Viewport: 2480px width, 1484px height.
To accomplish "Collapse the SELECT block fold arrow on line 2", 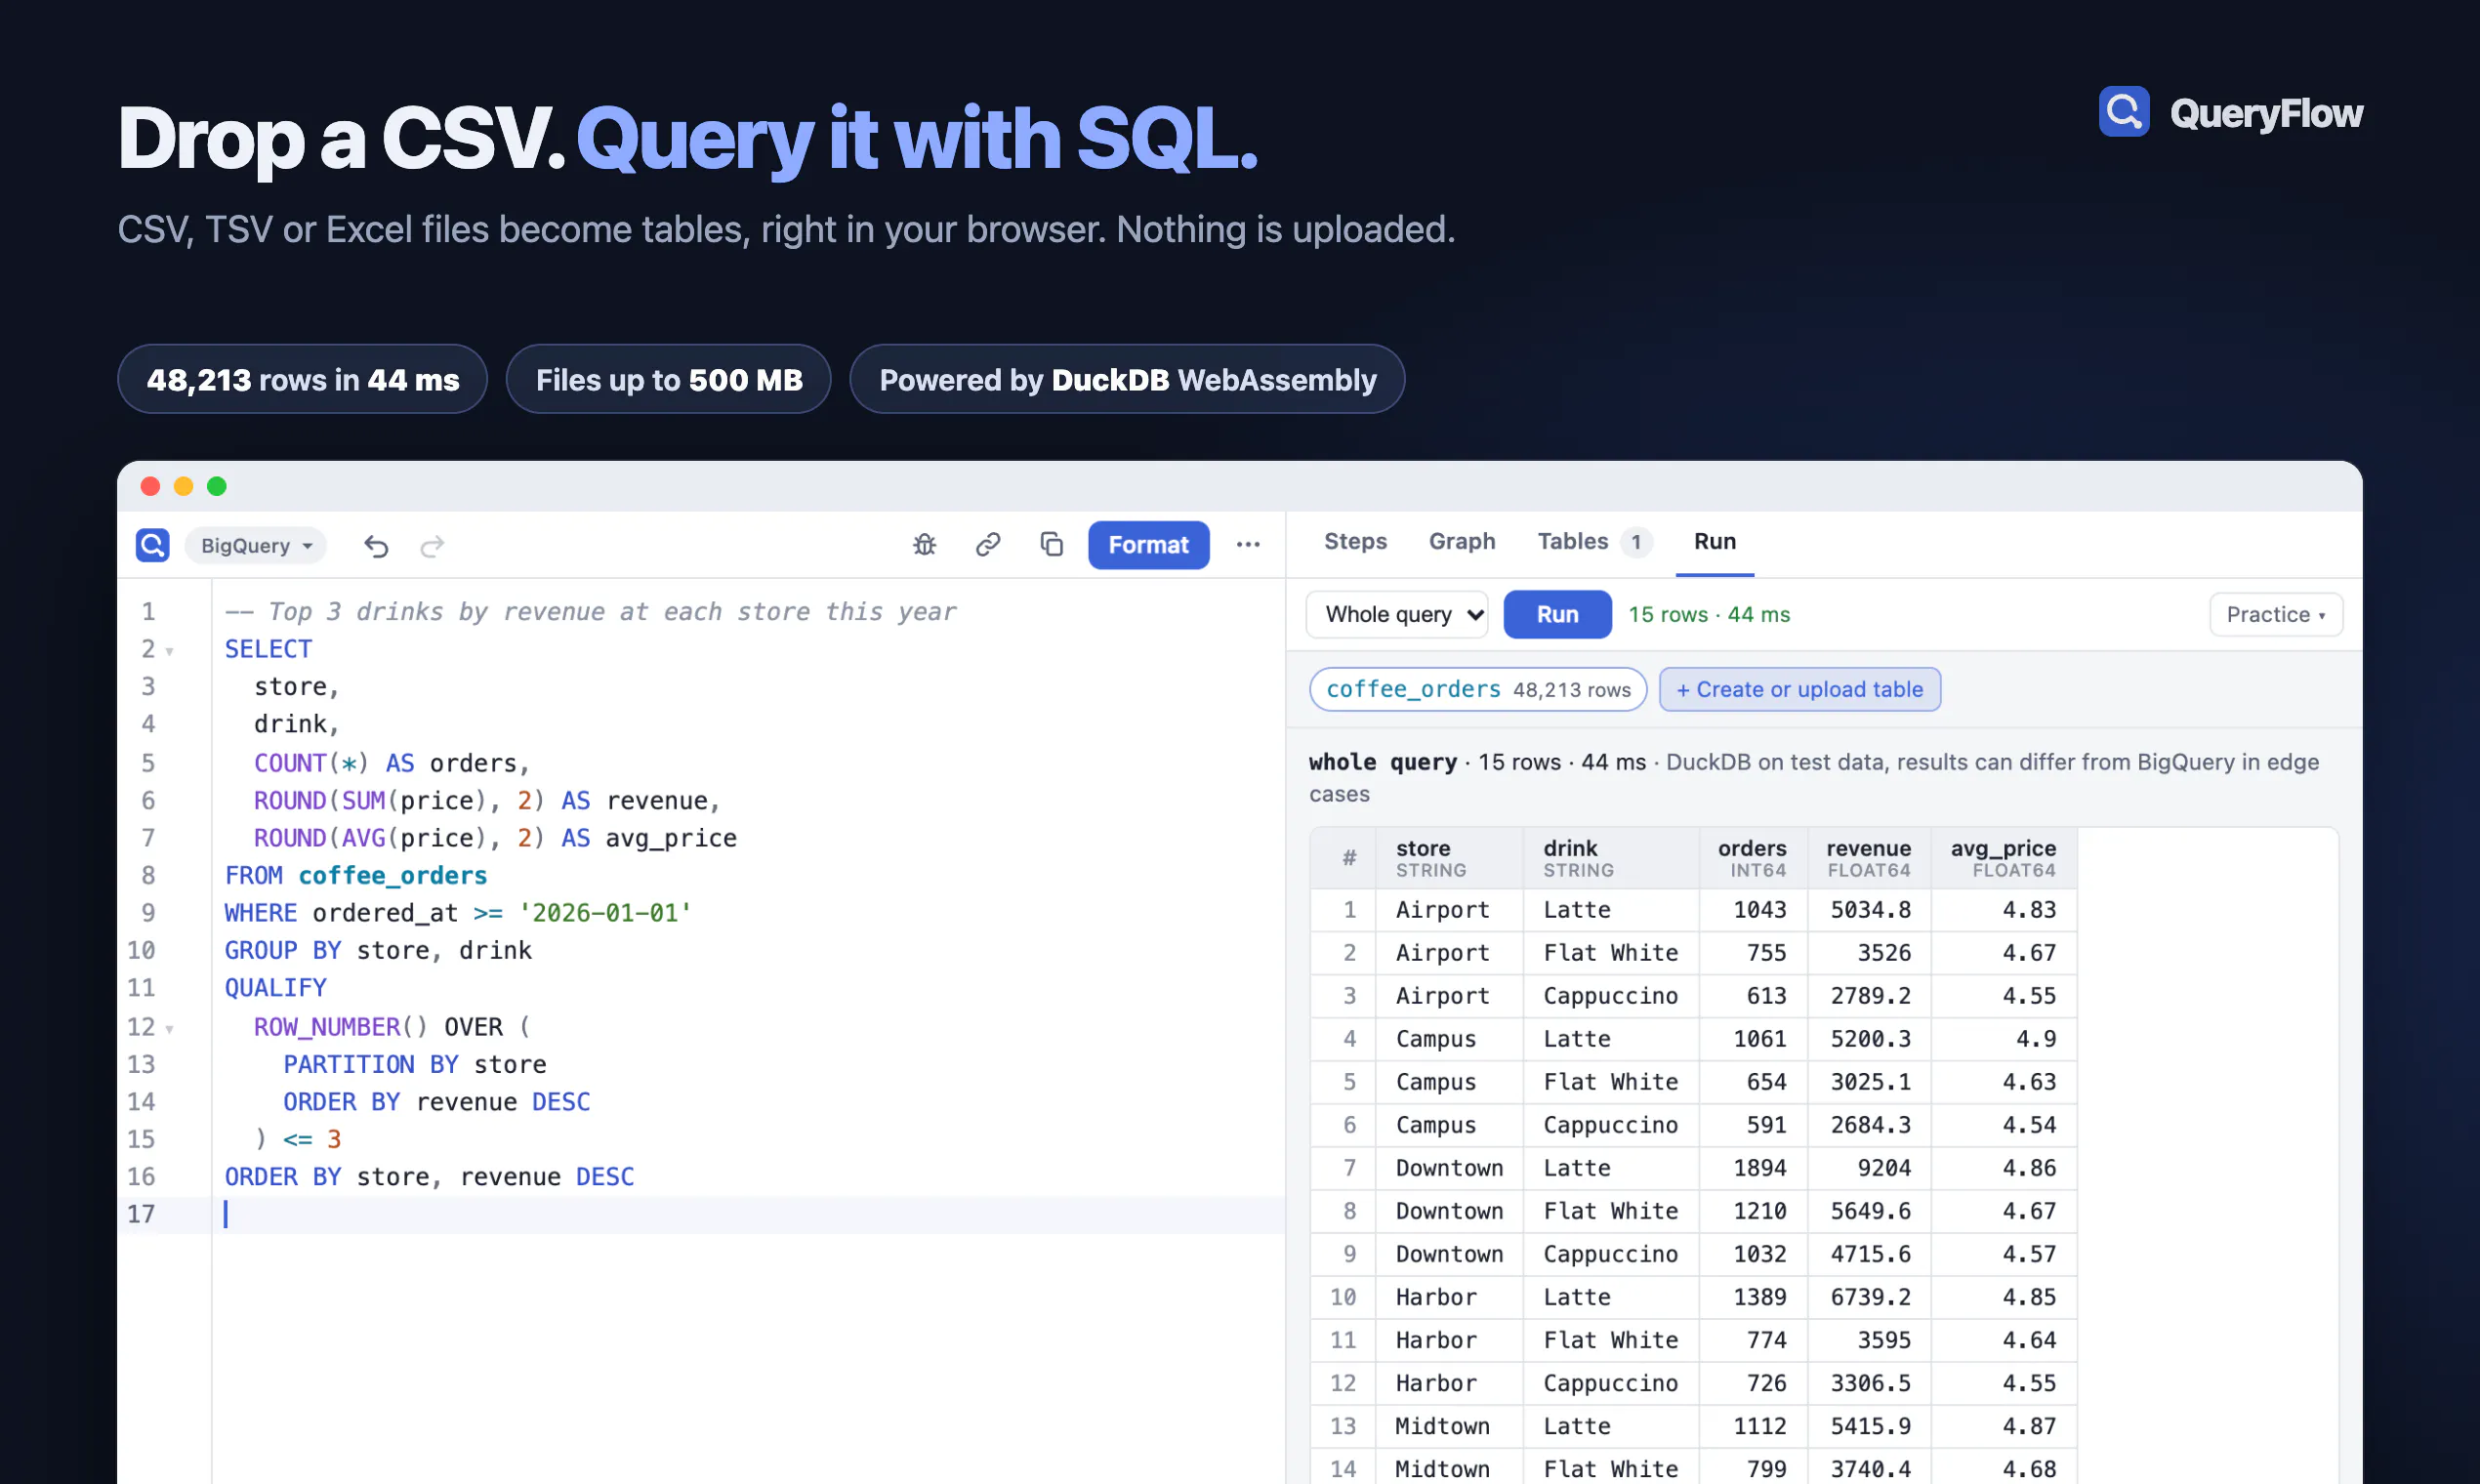I will tap(170, 651).
